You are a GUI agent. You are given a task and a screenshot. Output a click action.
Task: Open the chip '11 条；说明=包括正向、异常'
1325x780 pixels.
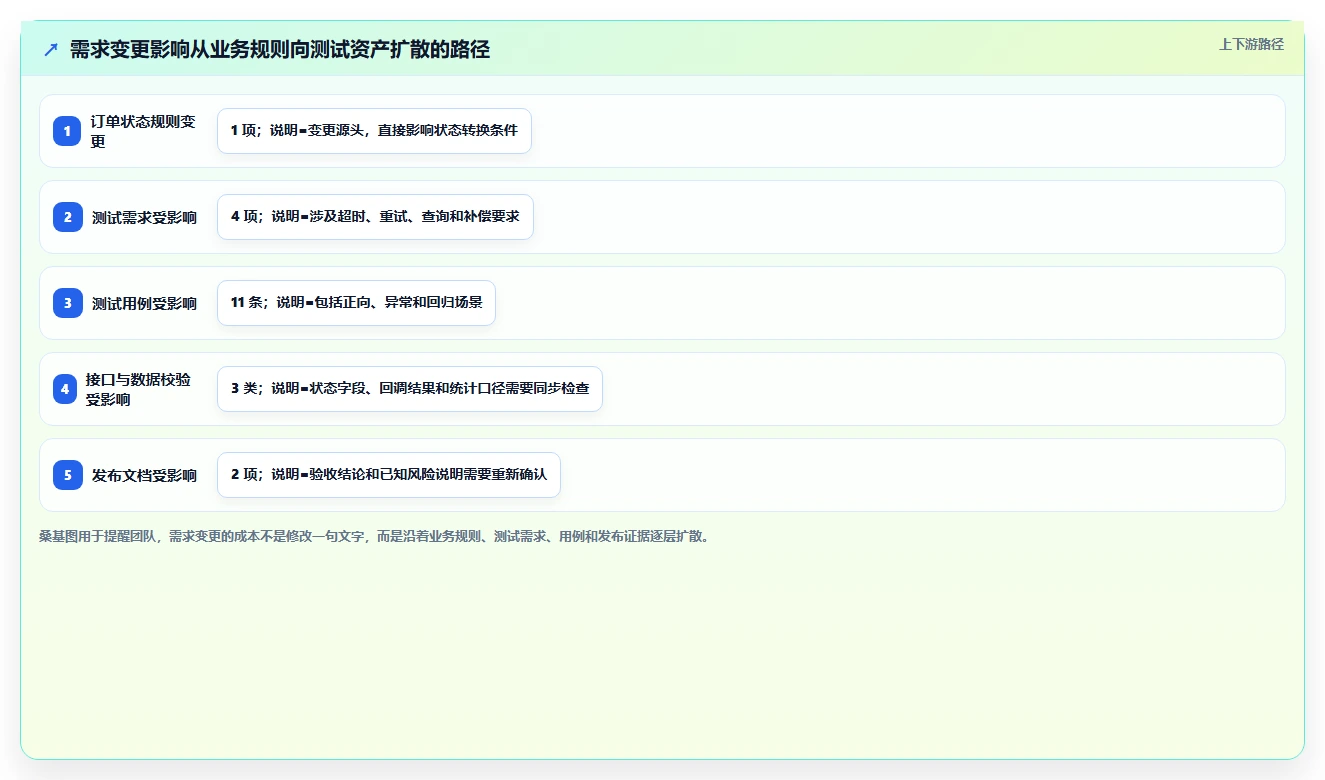356,303
